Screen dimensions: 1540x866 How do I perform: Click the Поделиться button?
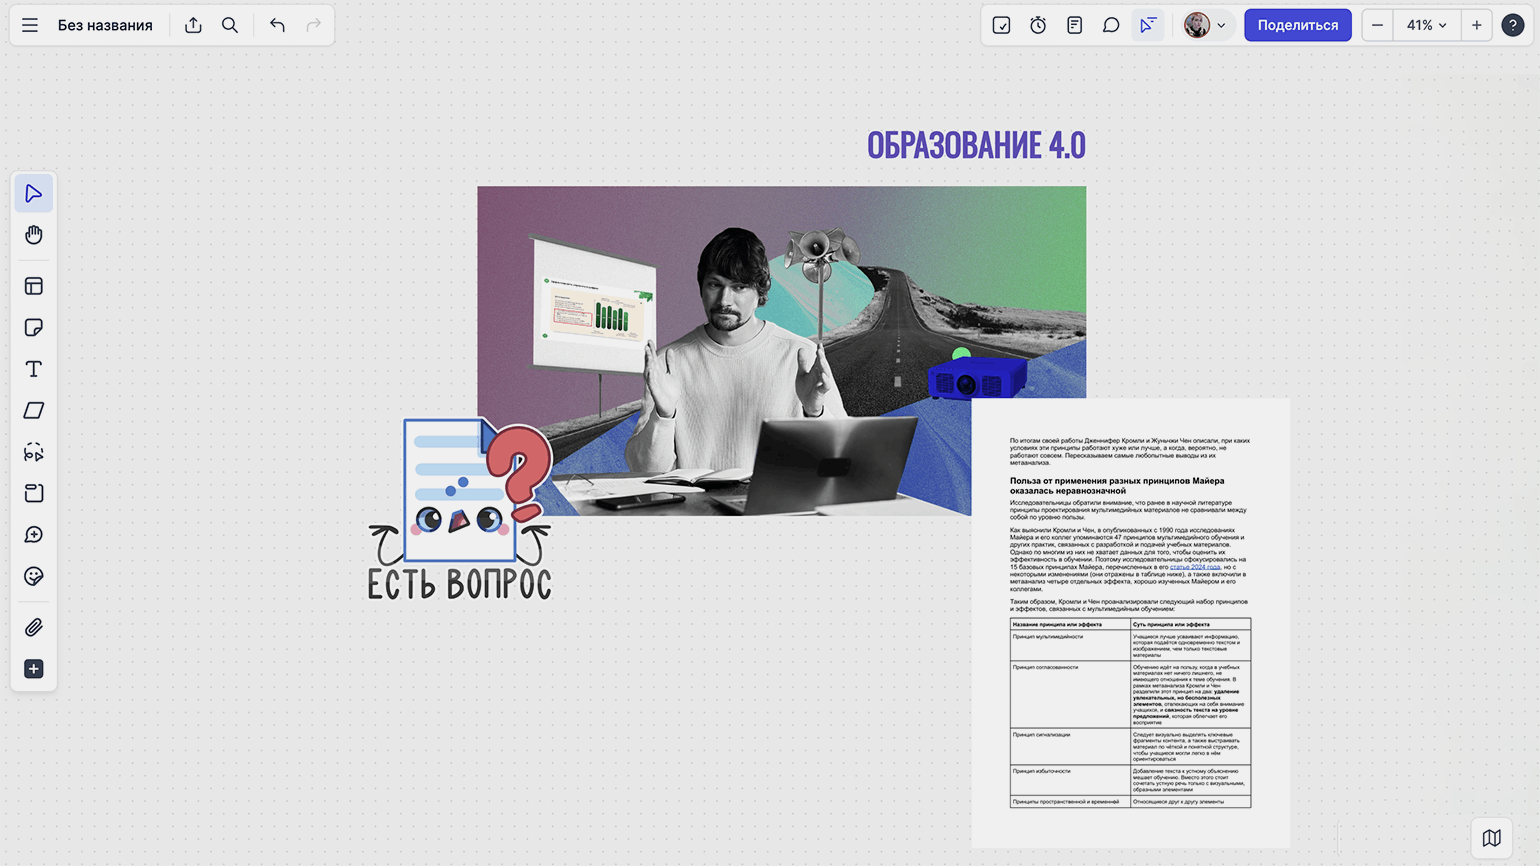click(x=1297, y=25)
